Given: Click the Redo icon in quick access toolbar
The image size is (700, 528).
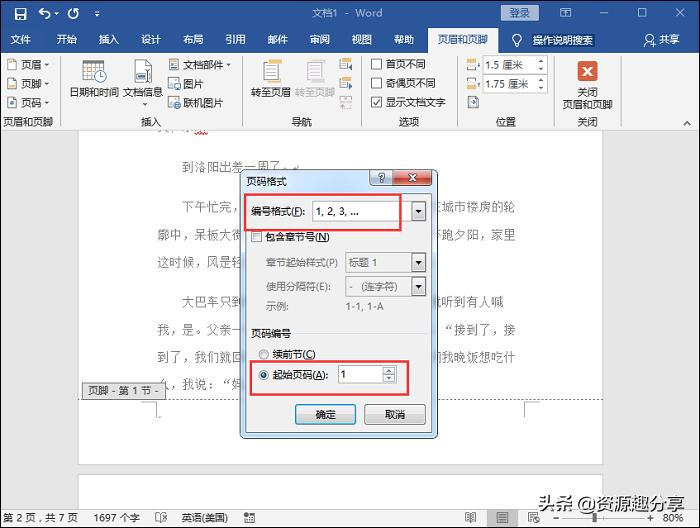Looking at the screenshot, I should click(x=74, y=13).
